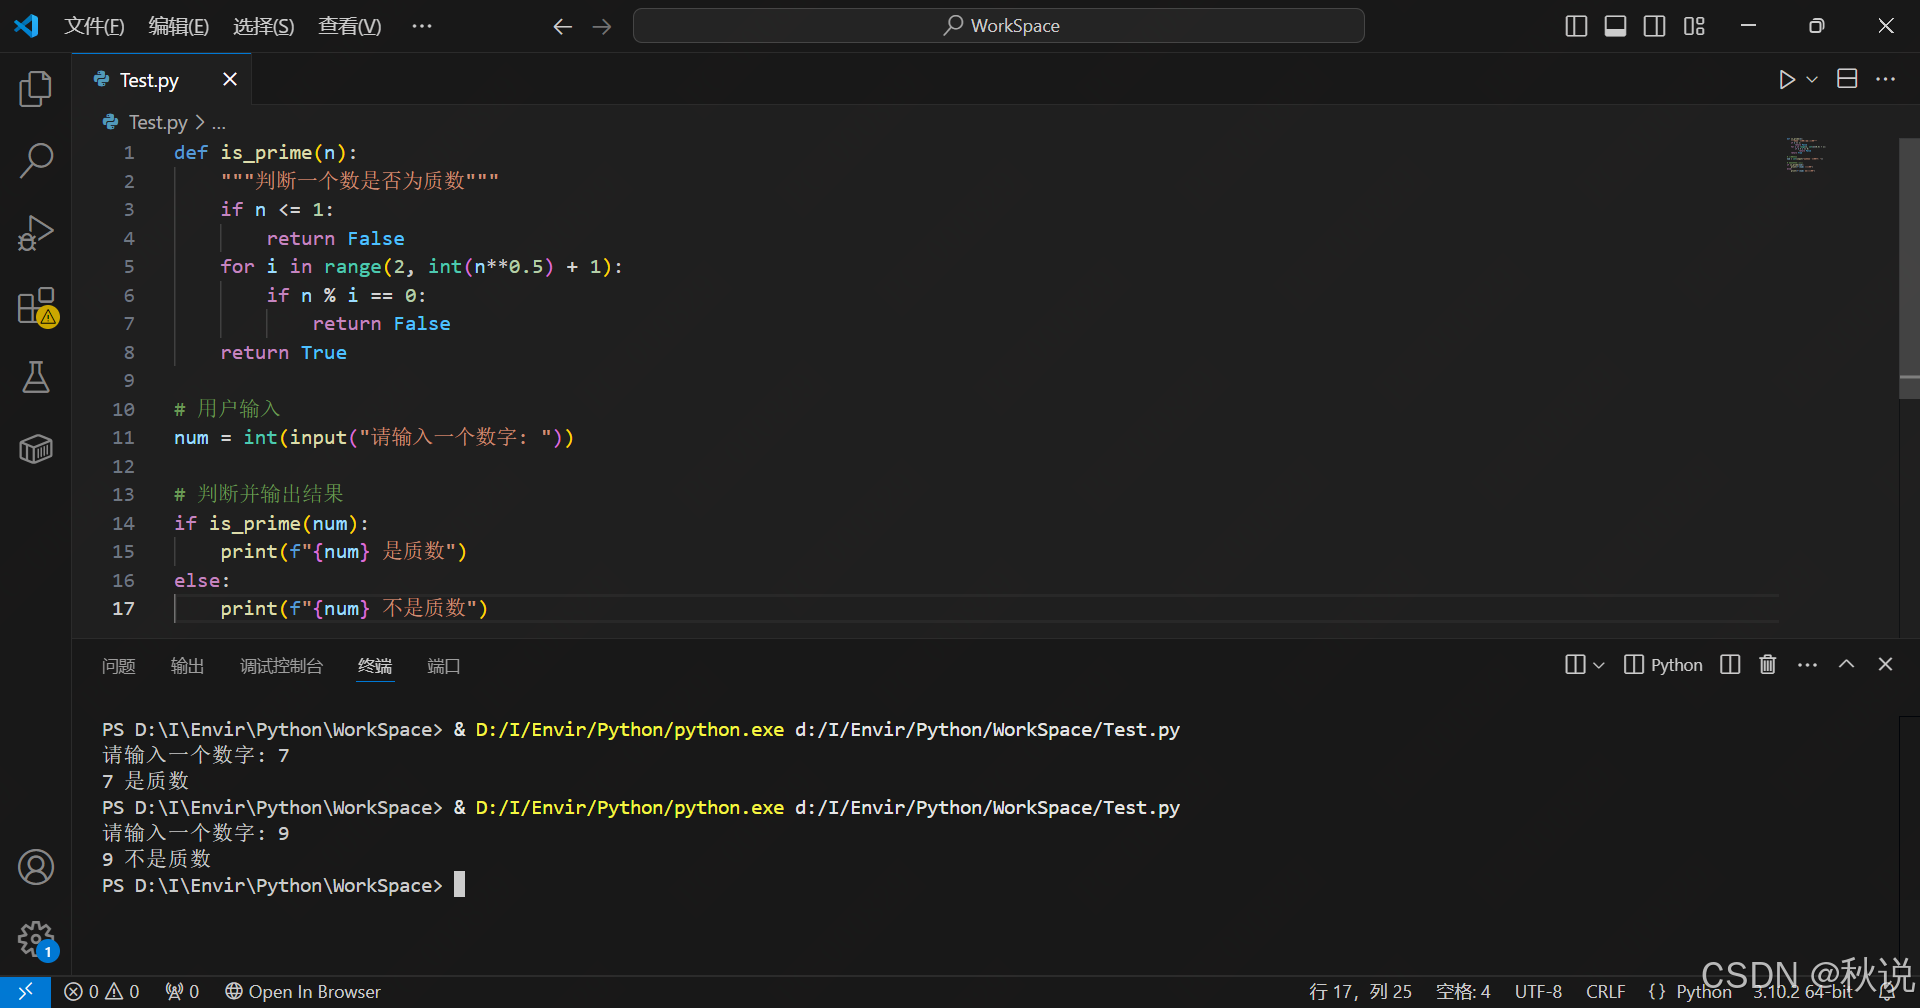Open the Explorer view in activity bar
The image size is (1920, 1008).
pyautogui.click(x=36, y=89)
